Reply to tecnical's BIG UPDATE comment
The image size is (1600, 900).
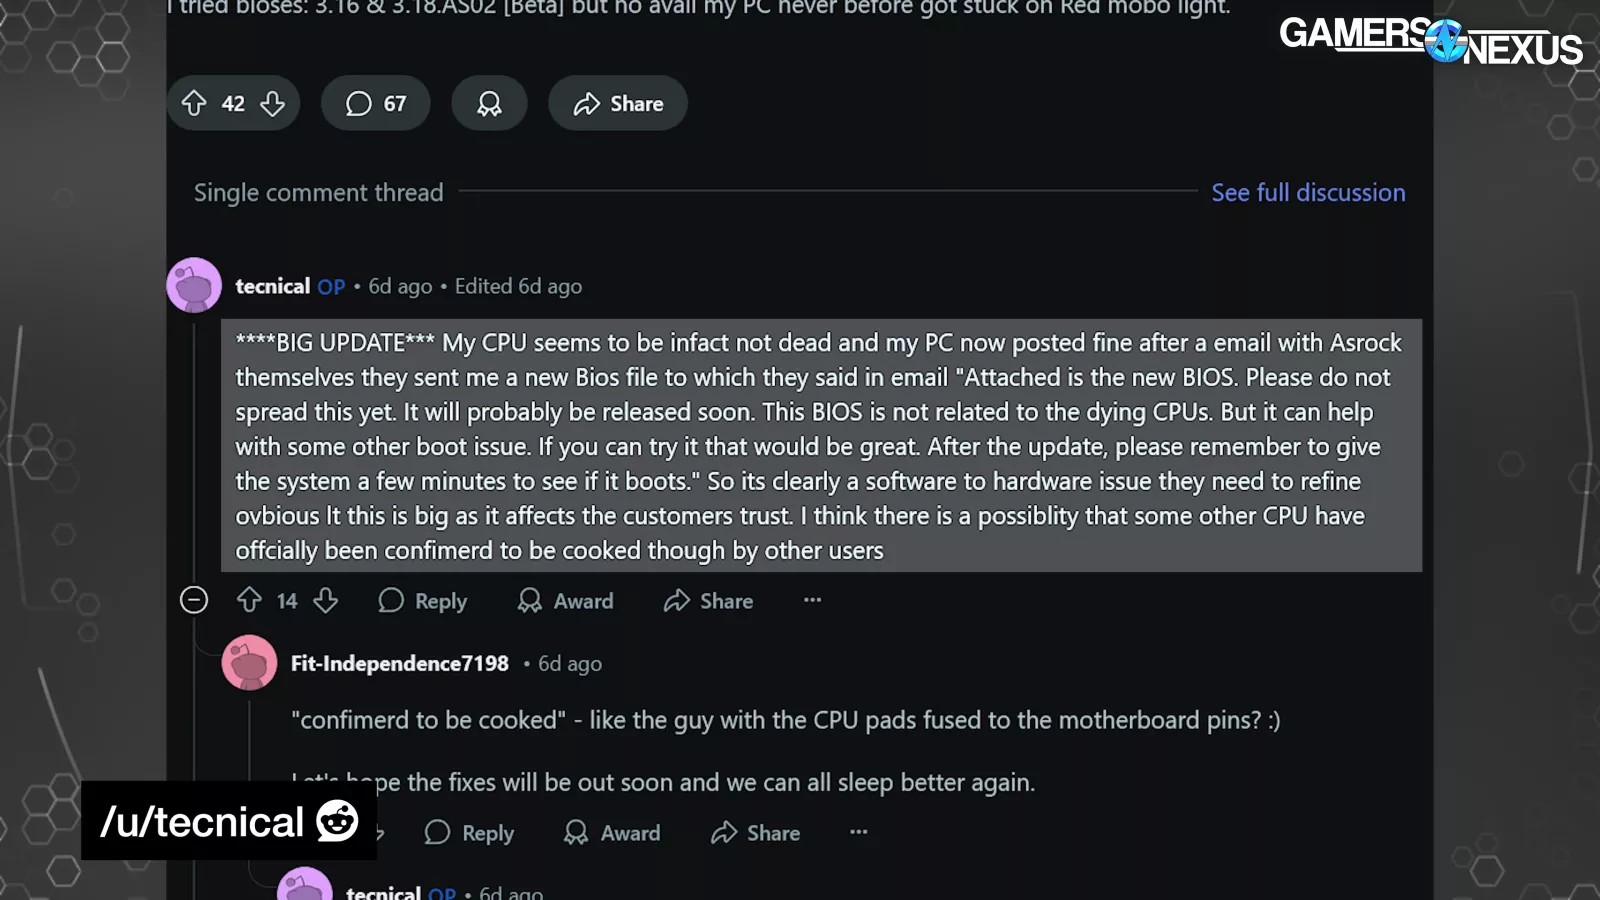coord(423,601)
